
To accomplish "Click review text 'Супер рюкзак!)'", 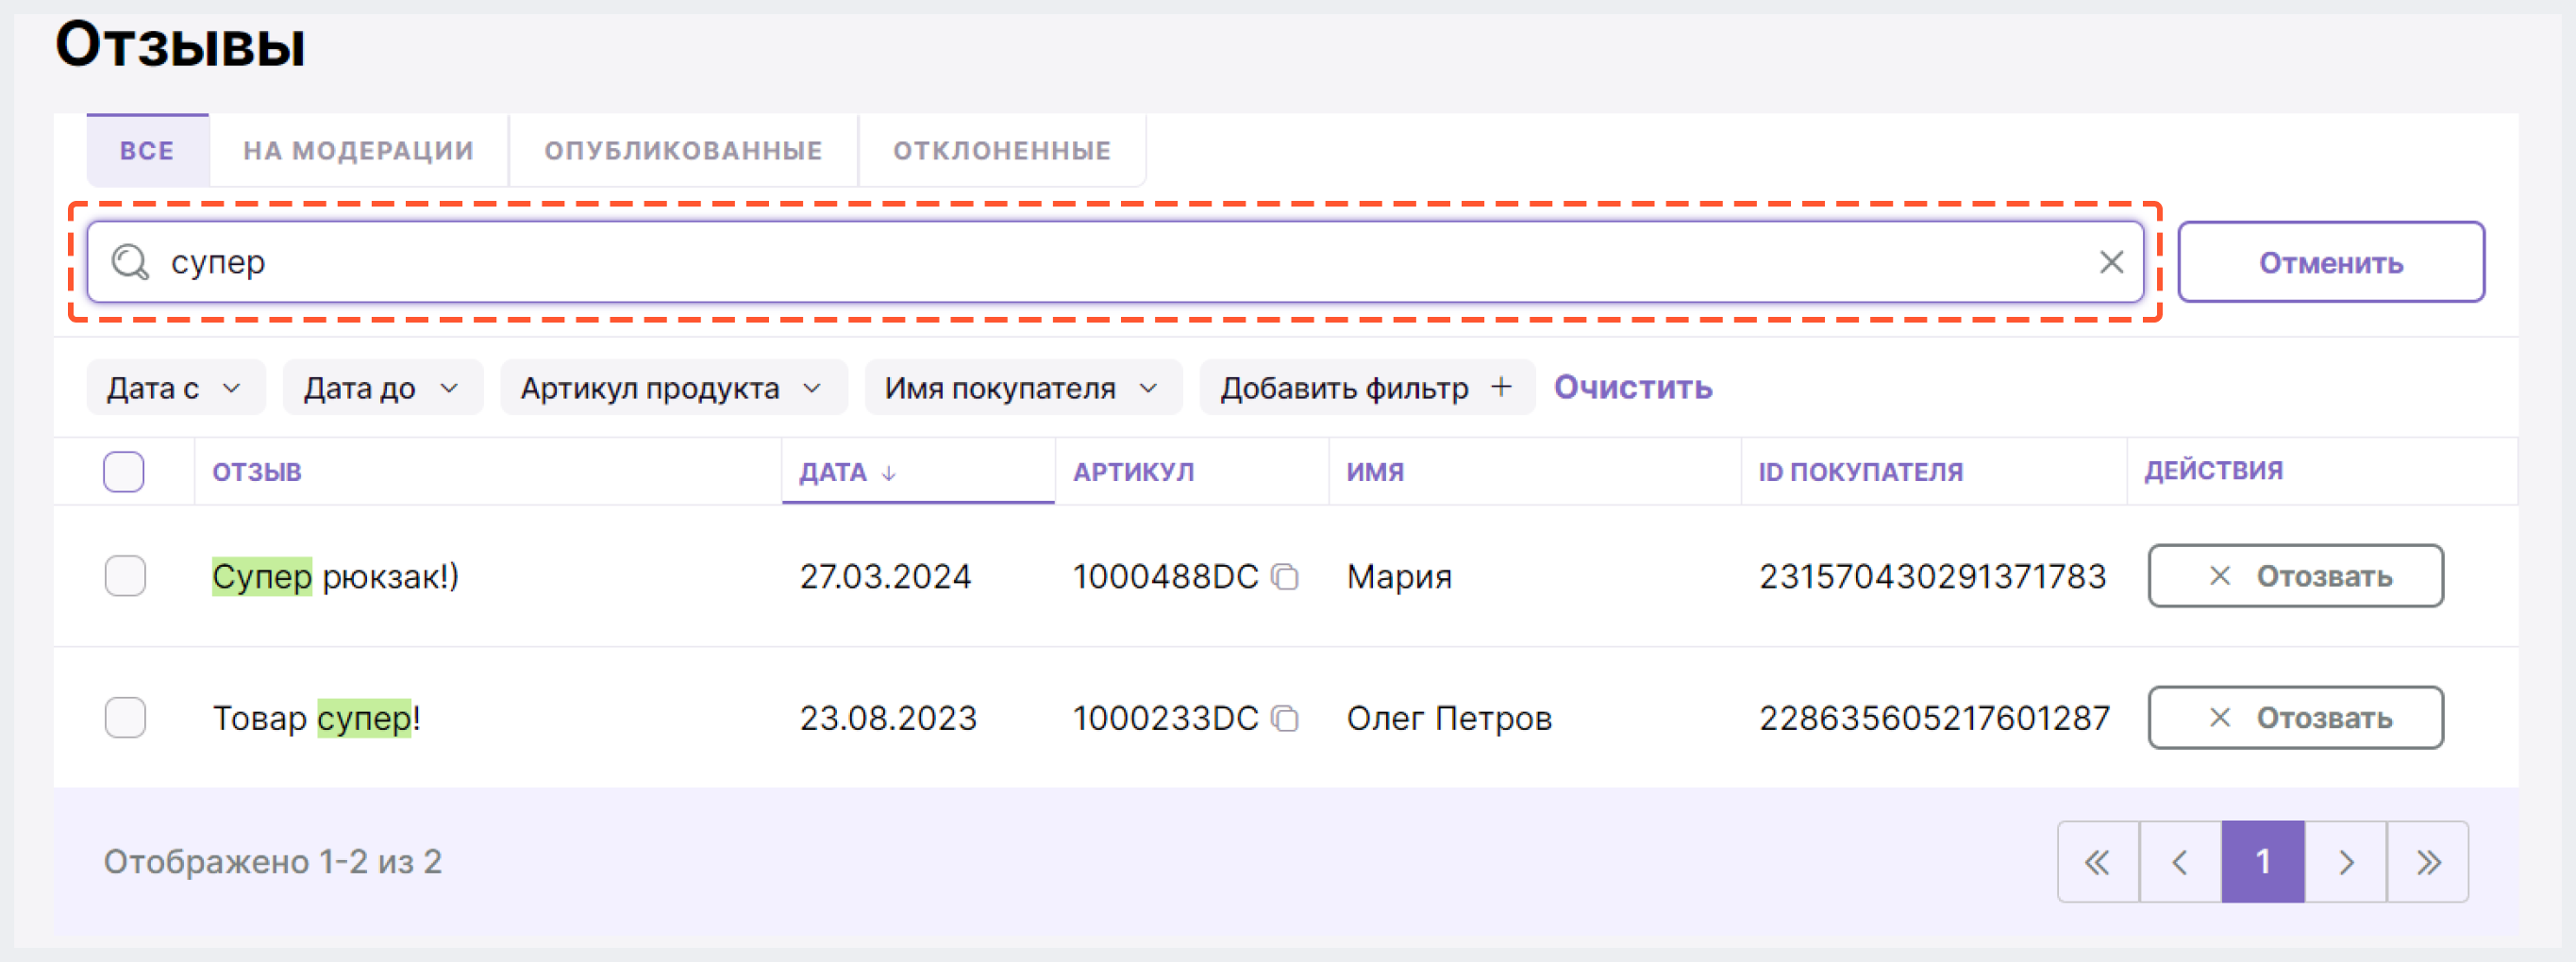I will (335, 577).
